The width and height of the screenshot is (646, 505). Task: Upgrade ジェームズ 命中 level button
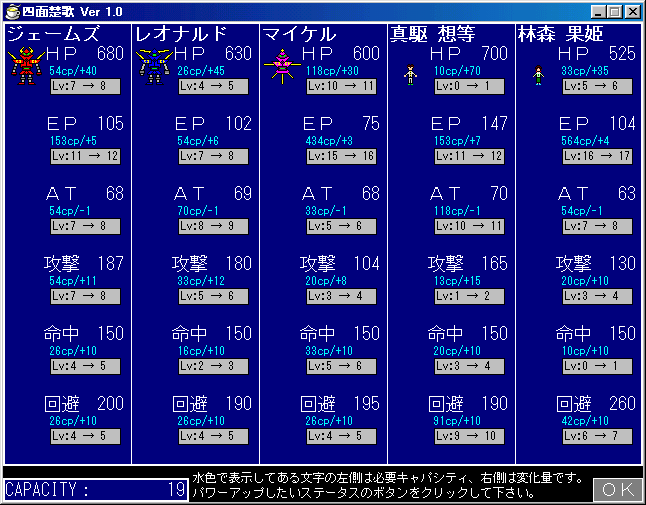click(85, 367)
